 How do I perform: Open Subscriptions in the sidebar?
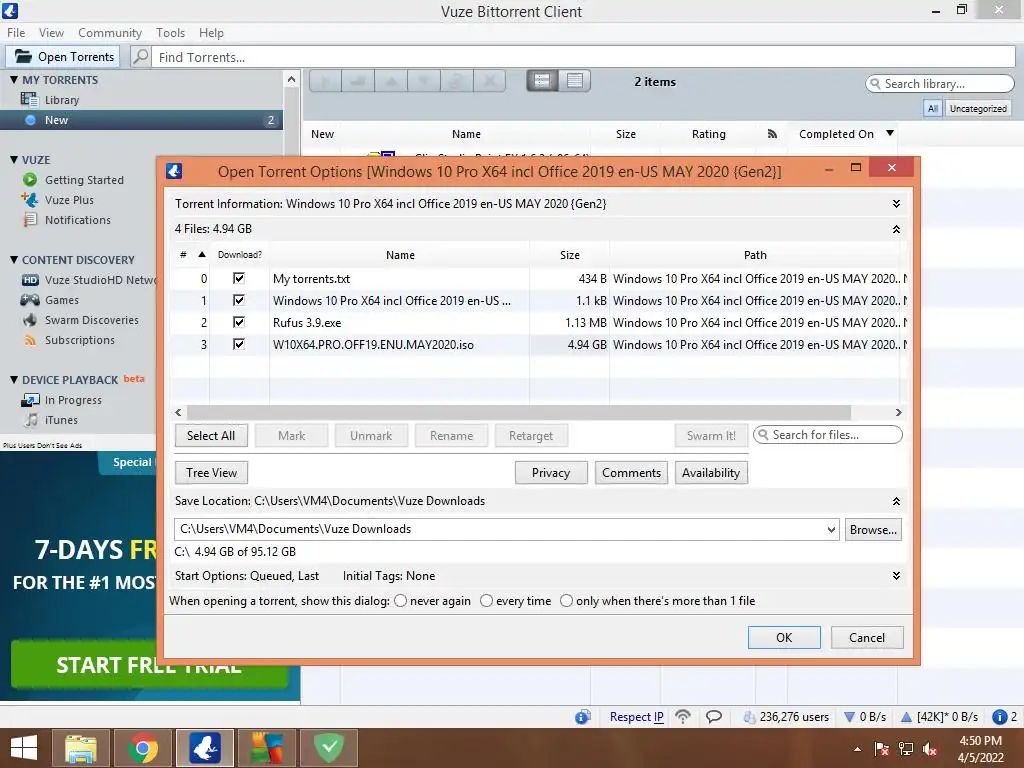[79, 340]
